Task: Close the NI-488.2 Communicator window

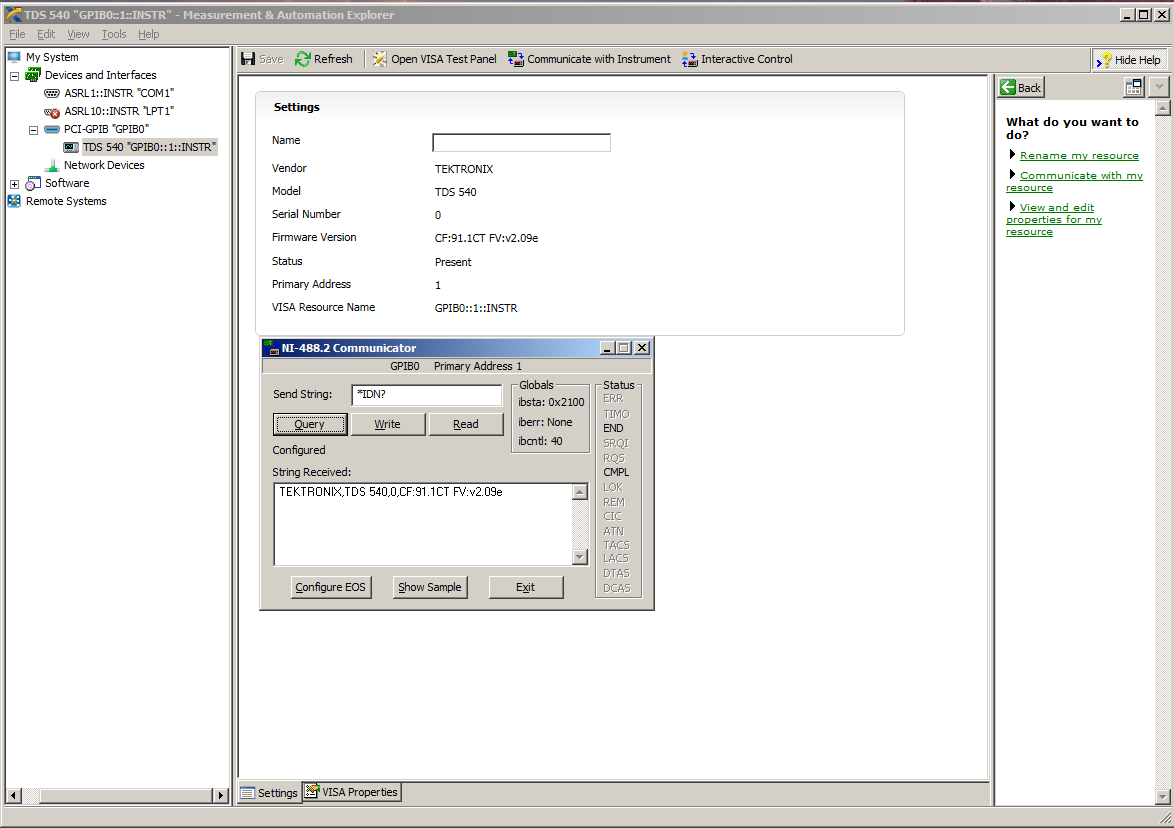Action: pos(642,348)
